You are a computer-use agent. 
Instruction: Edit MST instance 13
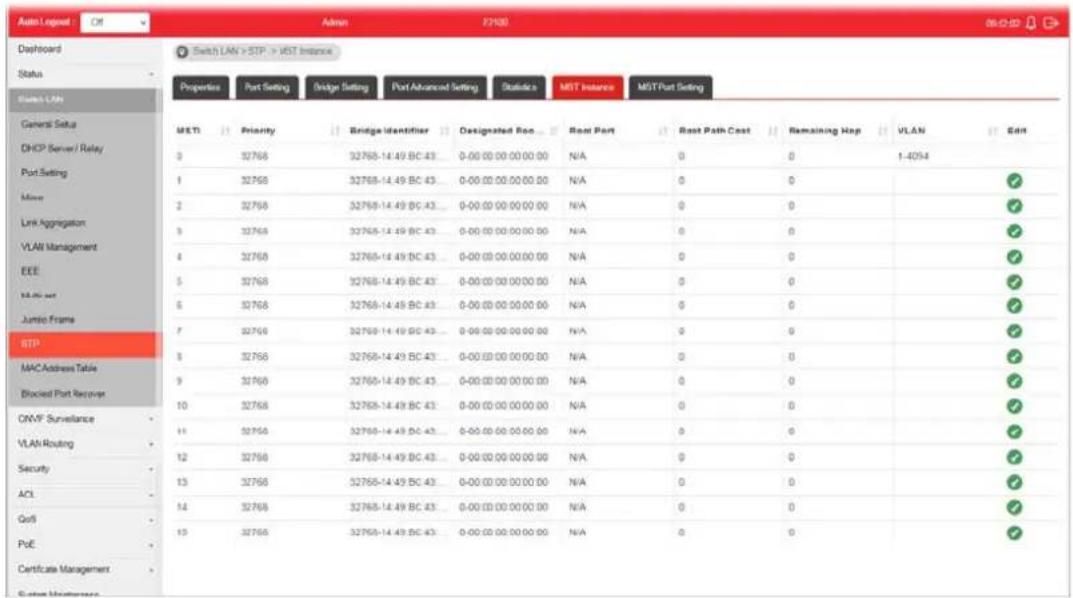point(1014,482)
